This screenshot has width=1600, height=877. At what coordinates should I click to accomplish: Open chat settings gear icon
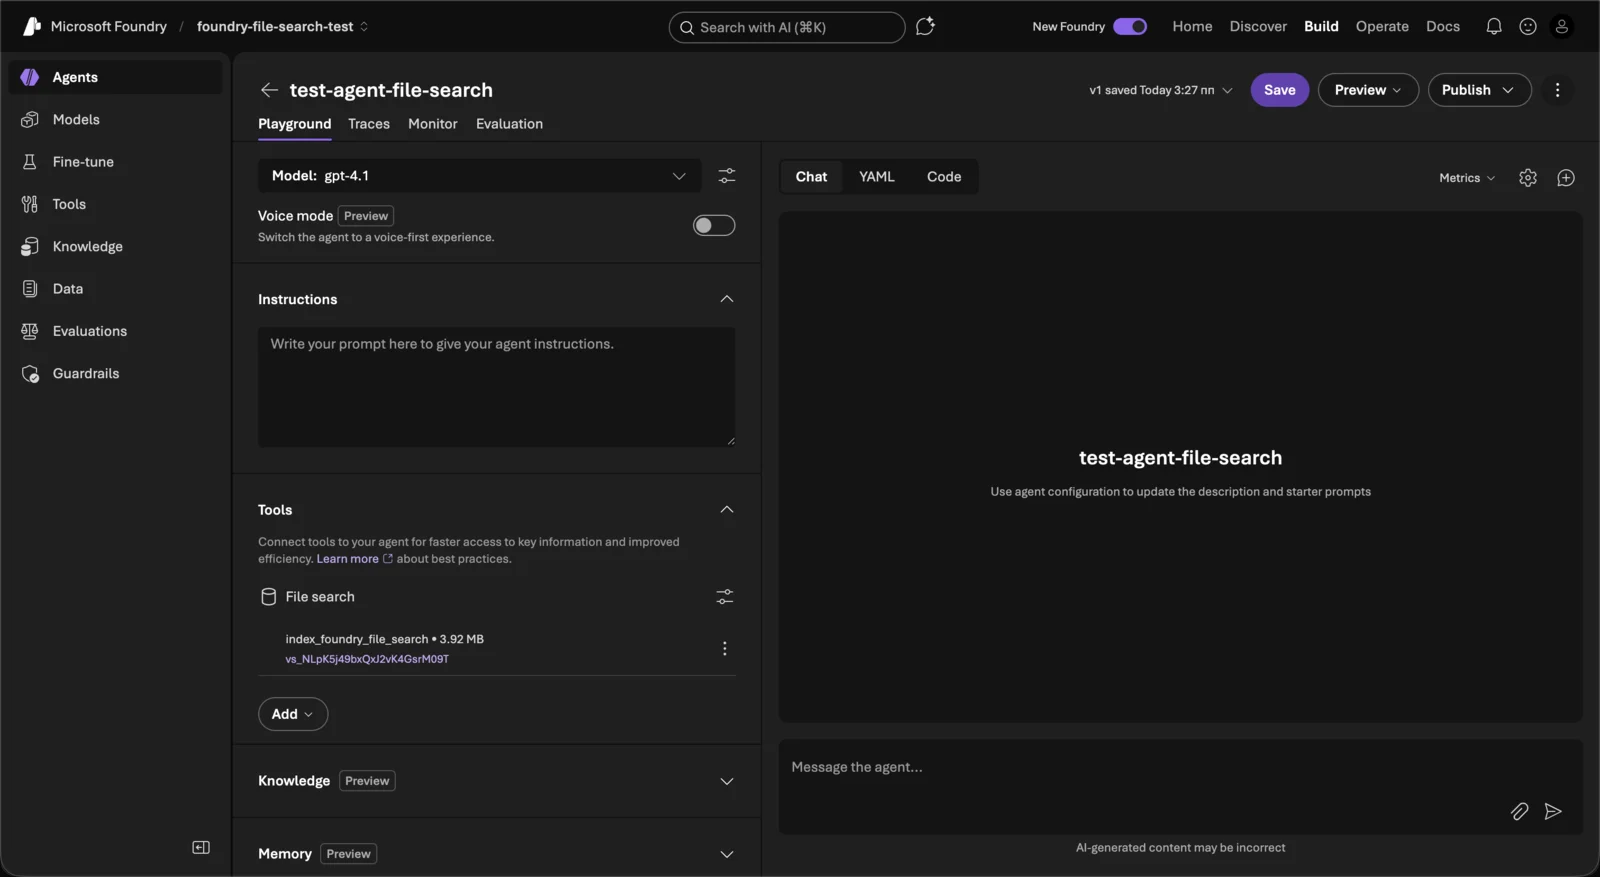pos(1528,178)
